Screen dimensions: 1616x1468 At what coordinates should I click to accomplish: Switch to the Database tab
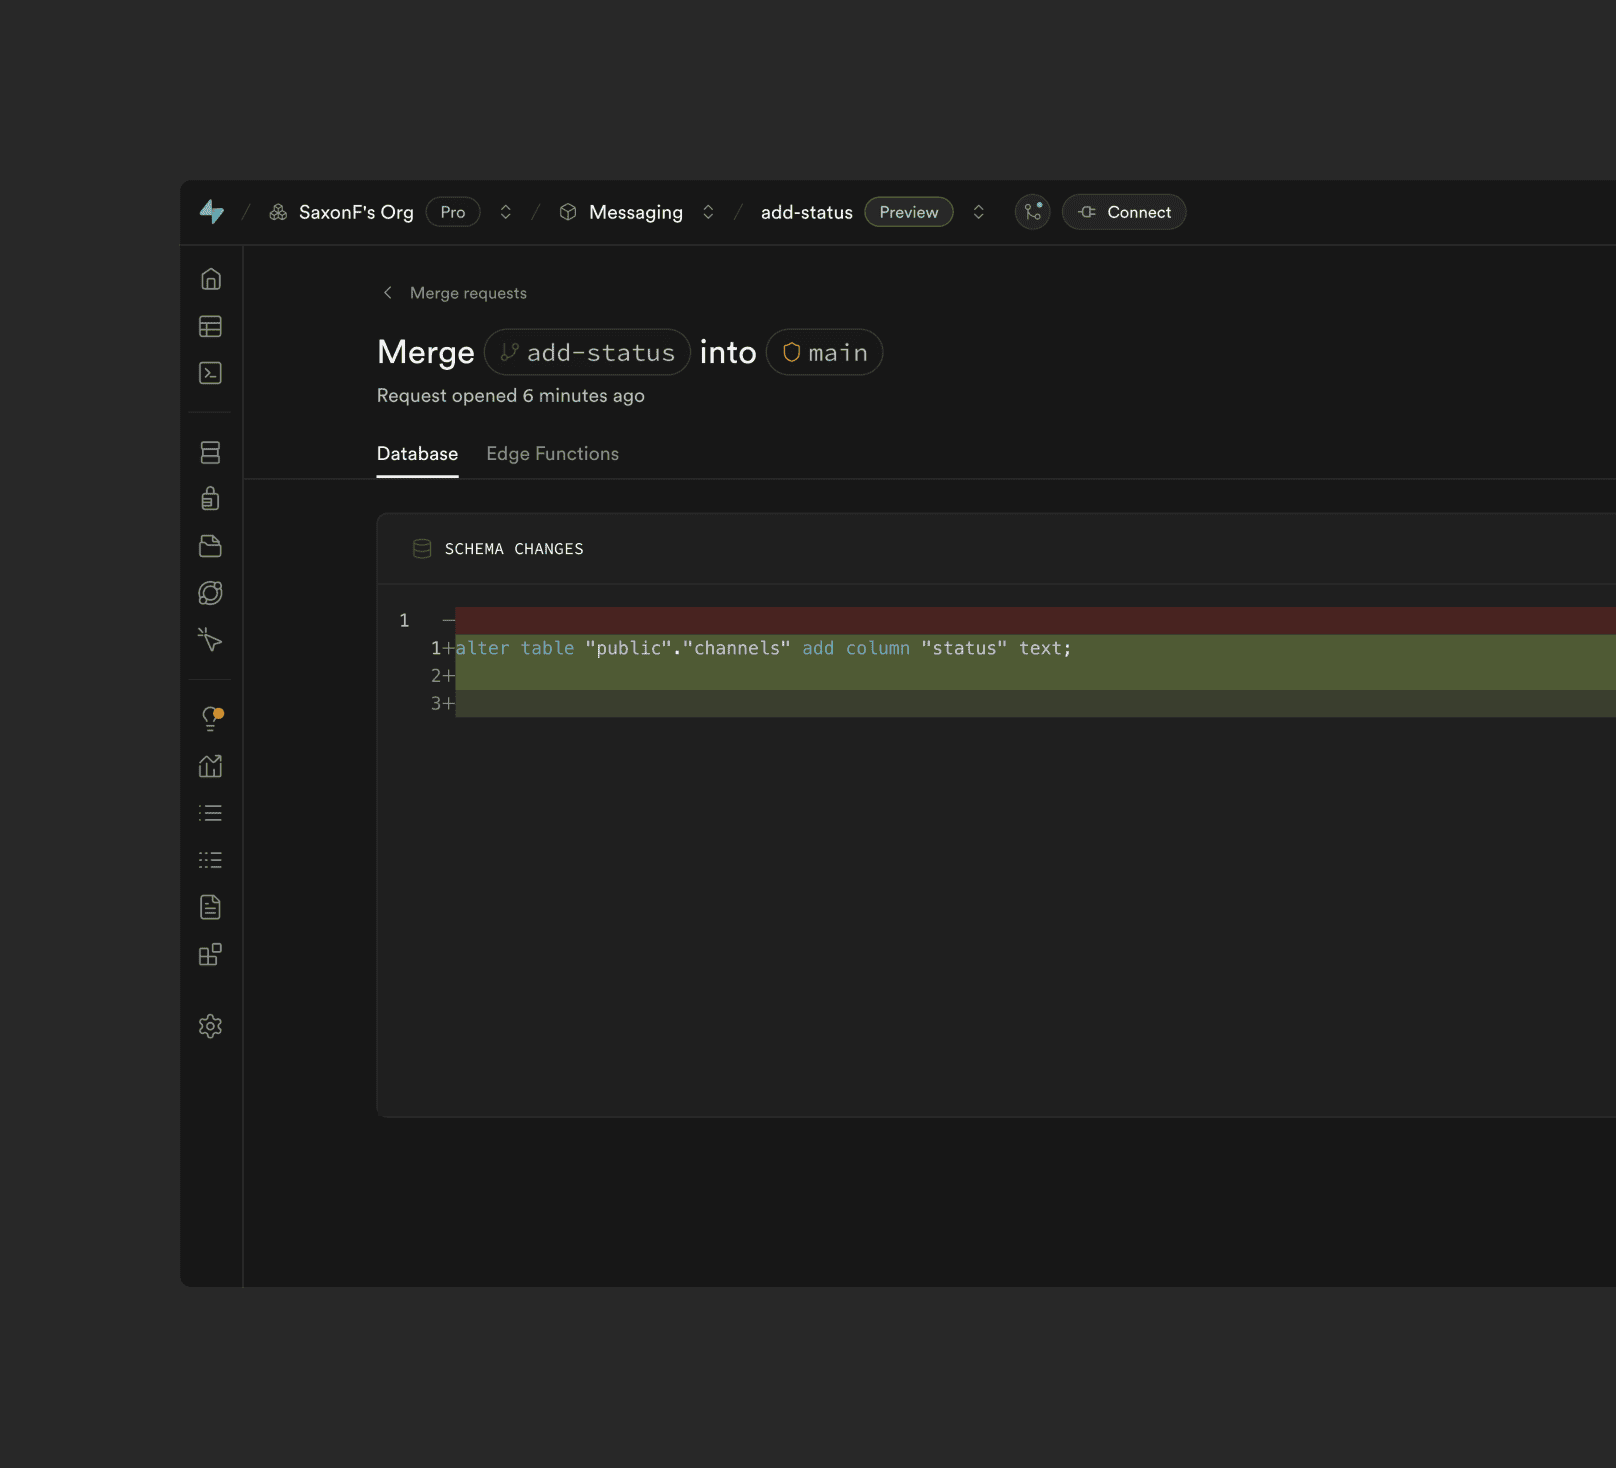pos(417,454)
